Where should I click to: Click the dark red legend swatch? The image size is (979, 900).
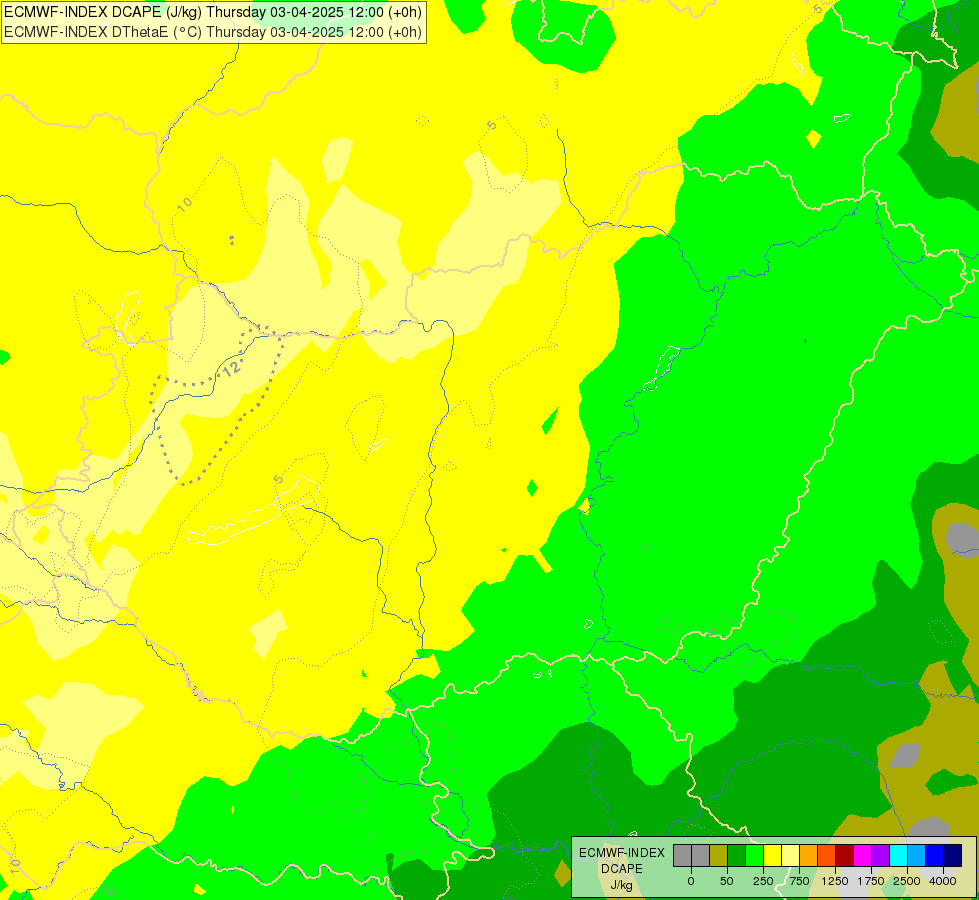845,856
